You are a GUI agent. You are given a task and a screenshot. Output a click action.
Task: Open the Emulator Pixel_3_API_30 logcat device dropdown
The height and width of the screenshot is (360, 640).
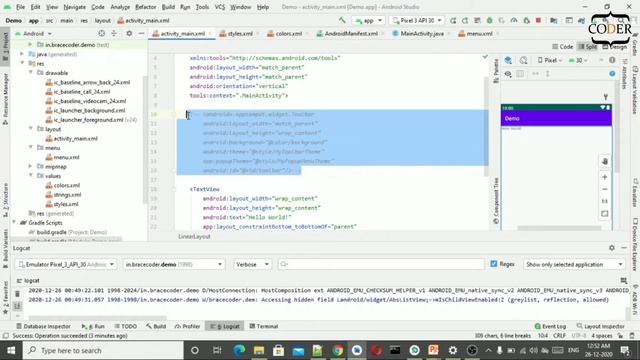(x=66, y=264)
